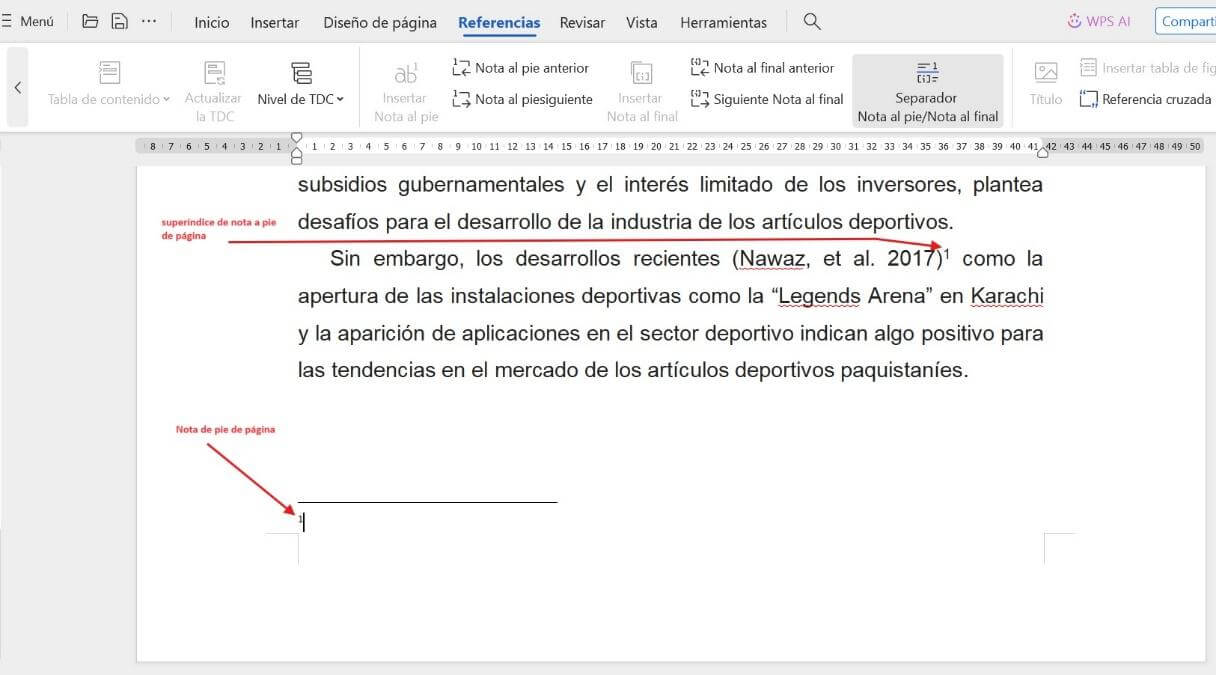Open the Referencia cruzada tool
The height and width of the screenshot is (675, 1216).
click(x=1147, y=99)
